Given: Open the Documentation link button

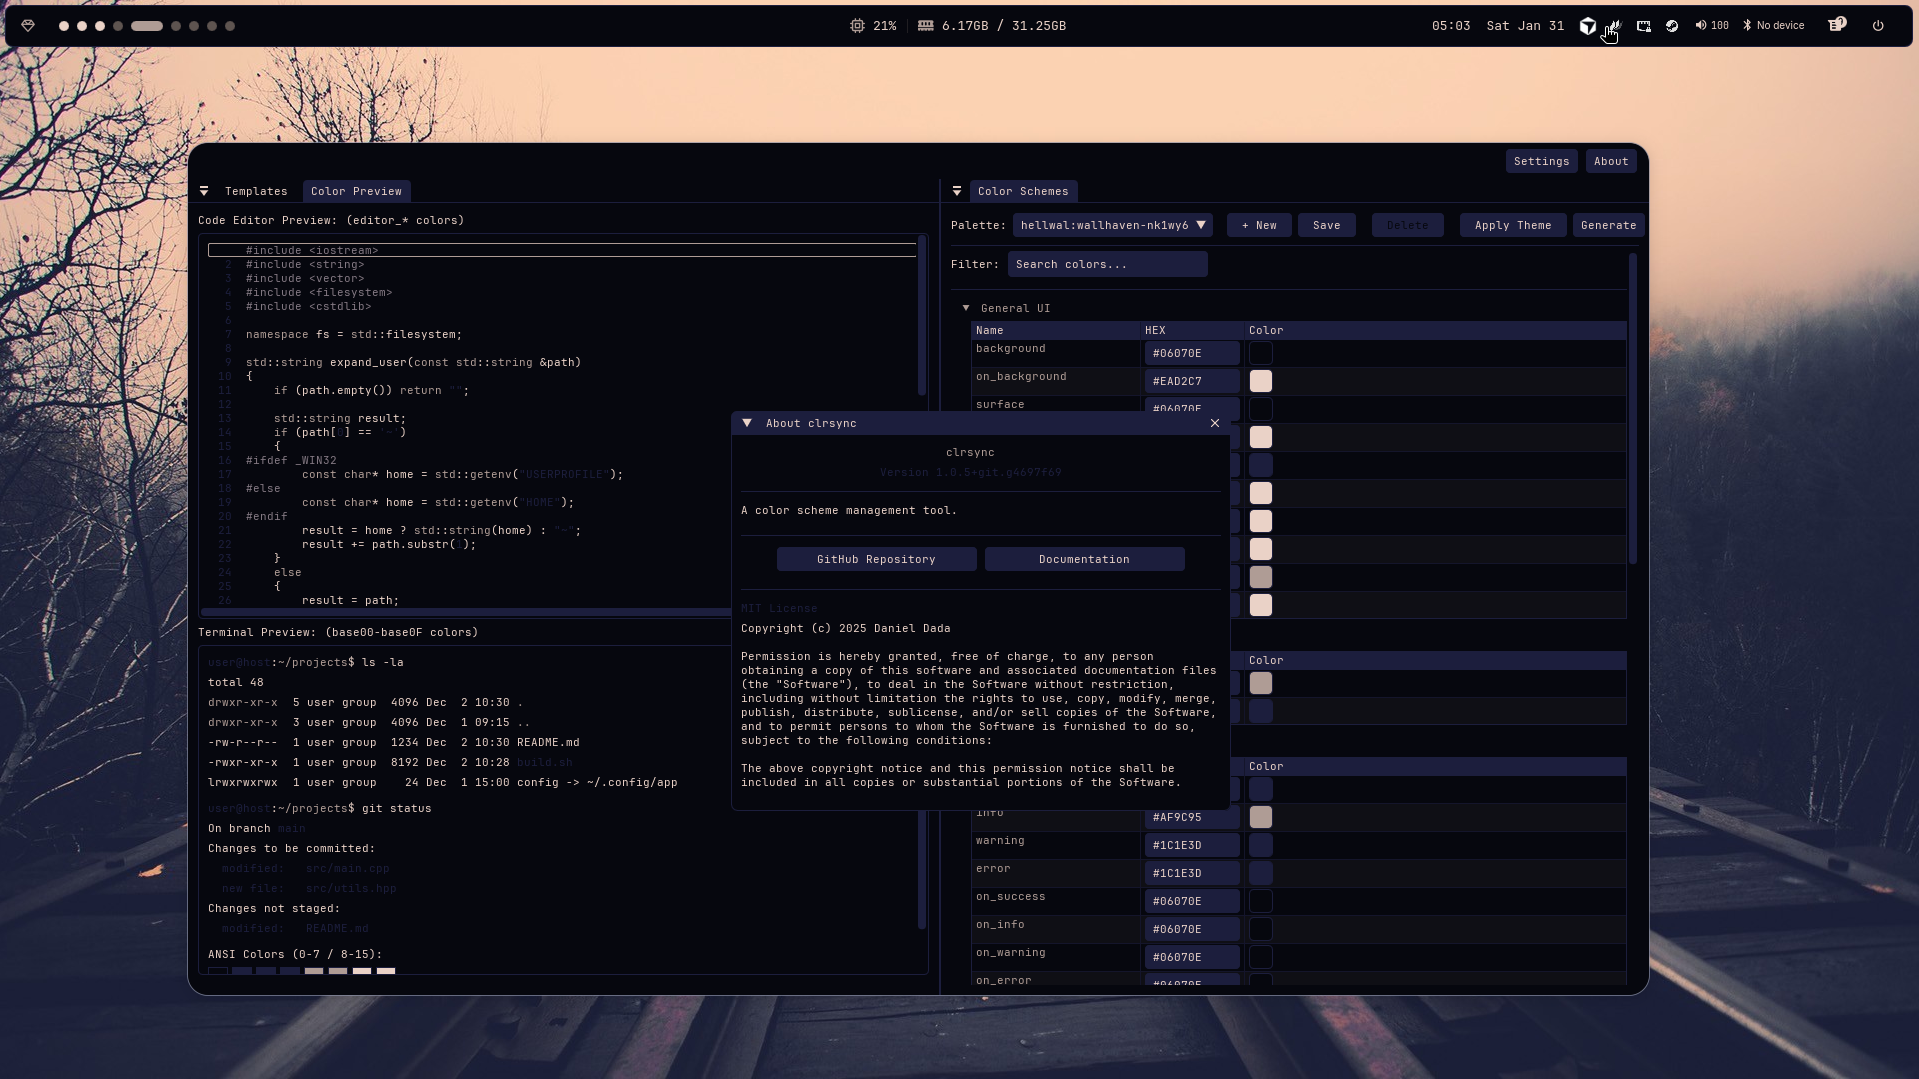Looking at the screenshot, I should tap(1084, 559).
